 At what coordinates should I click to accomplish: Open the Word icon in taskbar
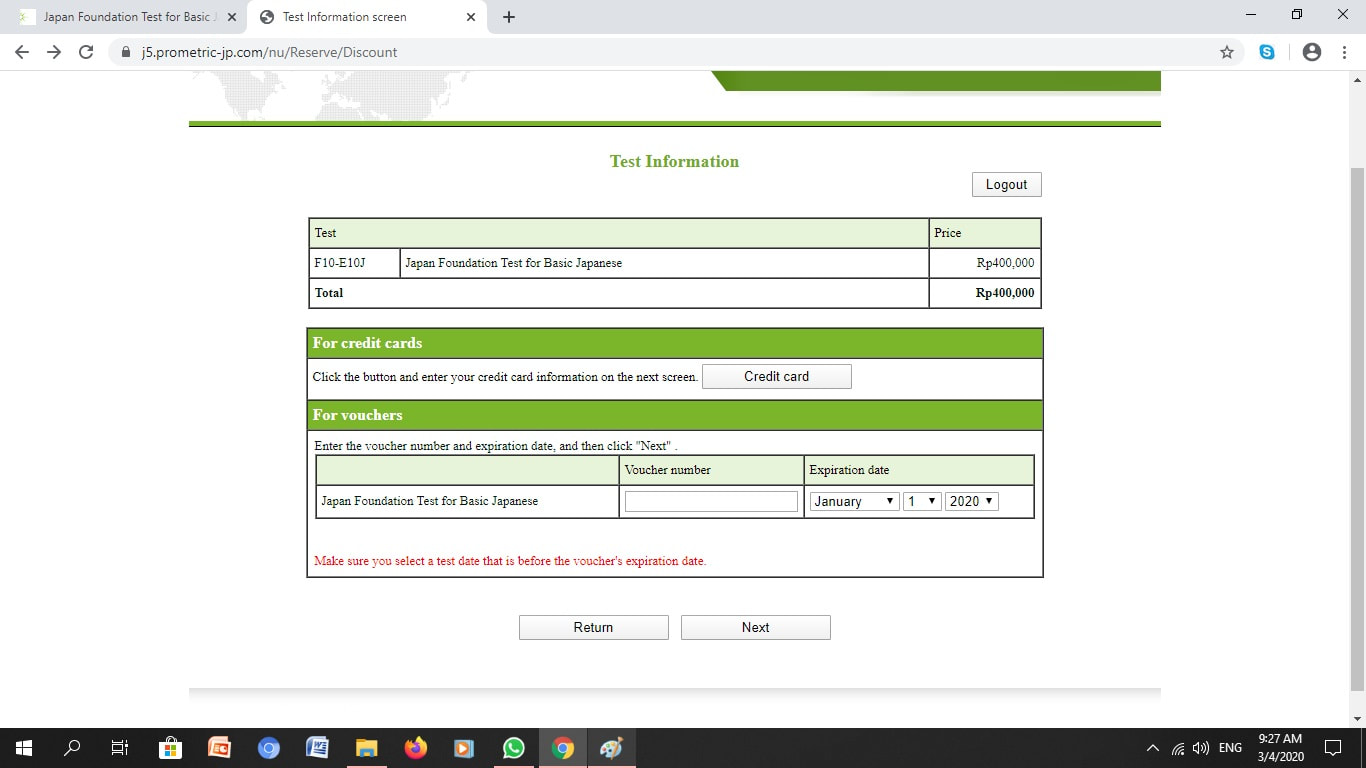tap(318, 748)
